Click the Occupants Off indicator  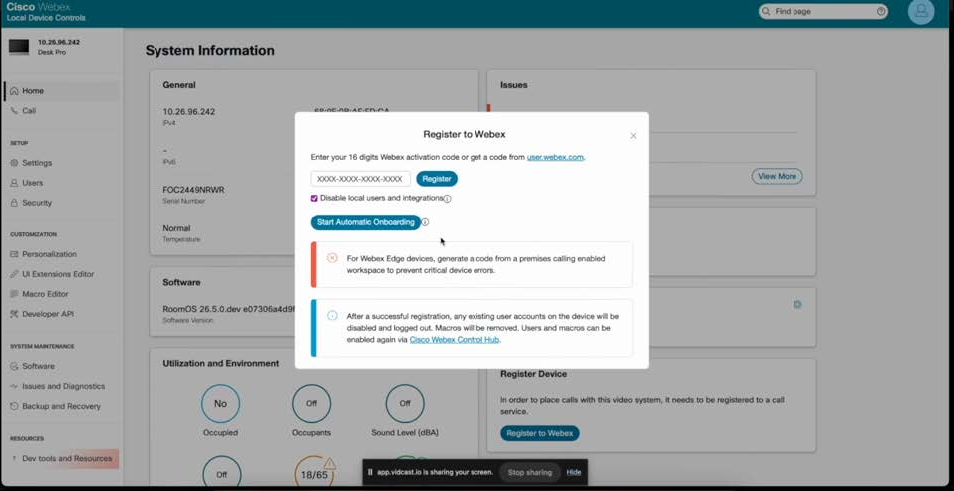tap(312, 403)
